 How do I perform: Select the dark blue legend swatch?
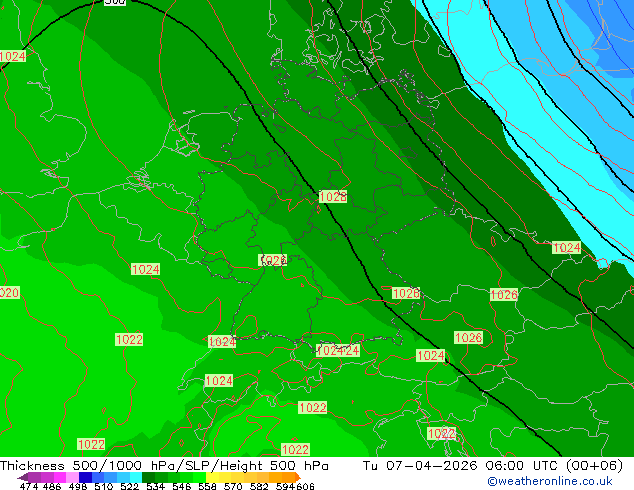[85, 477]
